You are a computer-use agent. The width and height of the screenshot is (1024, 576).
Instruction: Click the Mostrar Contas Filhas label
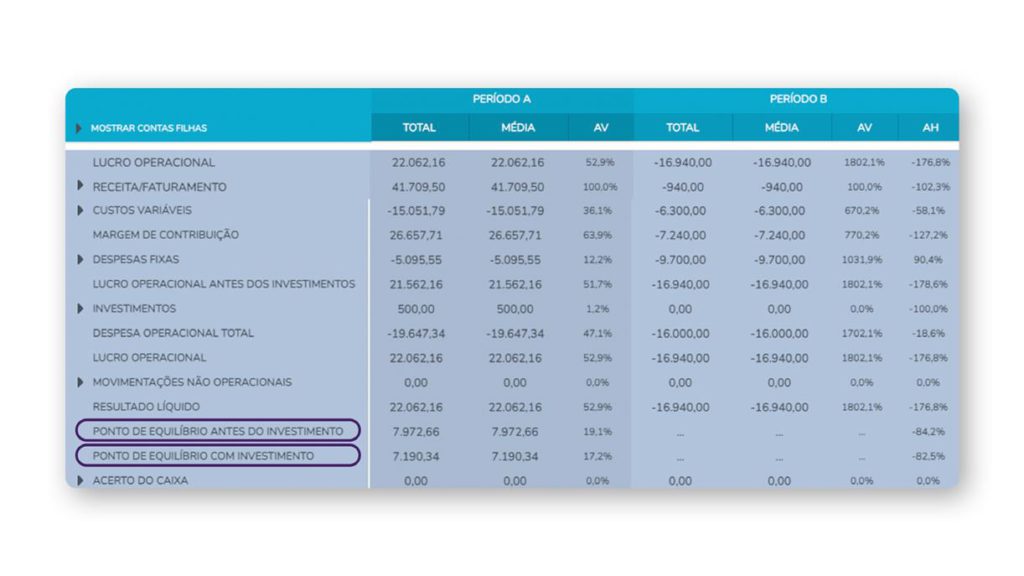click(149, 128)
